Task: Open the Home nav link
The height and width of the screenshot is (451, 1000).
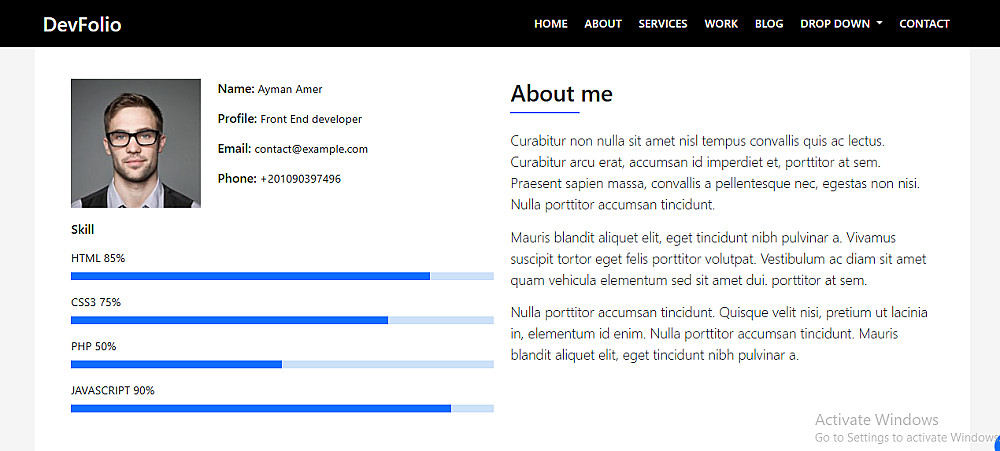Action: 551,24
